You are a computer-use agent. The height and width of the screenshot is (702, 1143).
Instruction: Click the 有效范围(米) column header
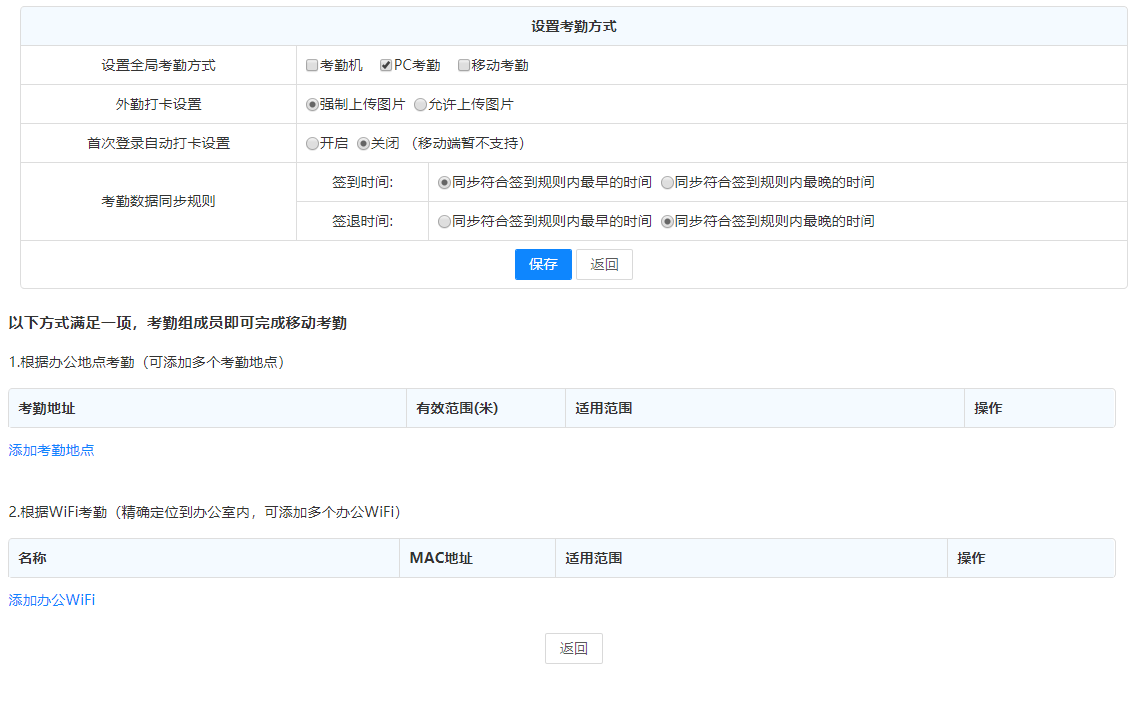pos(457,409)
